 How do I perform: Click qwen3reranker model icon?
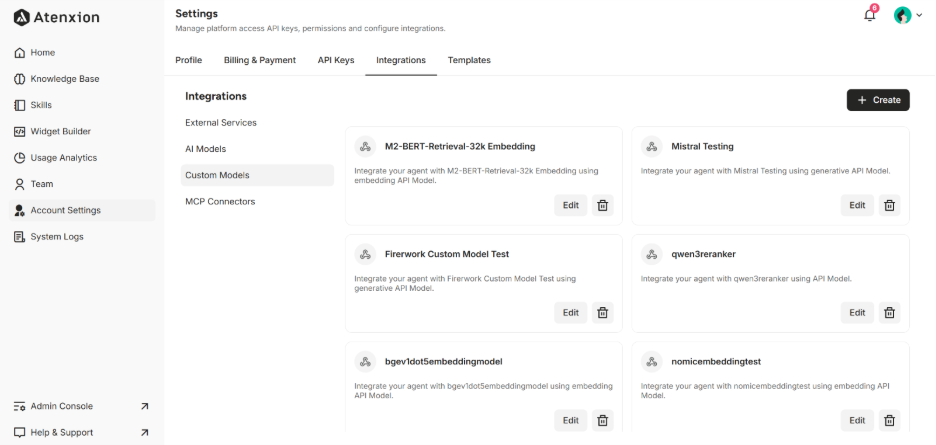click(652, 254)
